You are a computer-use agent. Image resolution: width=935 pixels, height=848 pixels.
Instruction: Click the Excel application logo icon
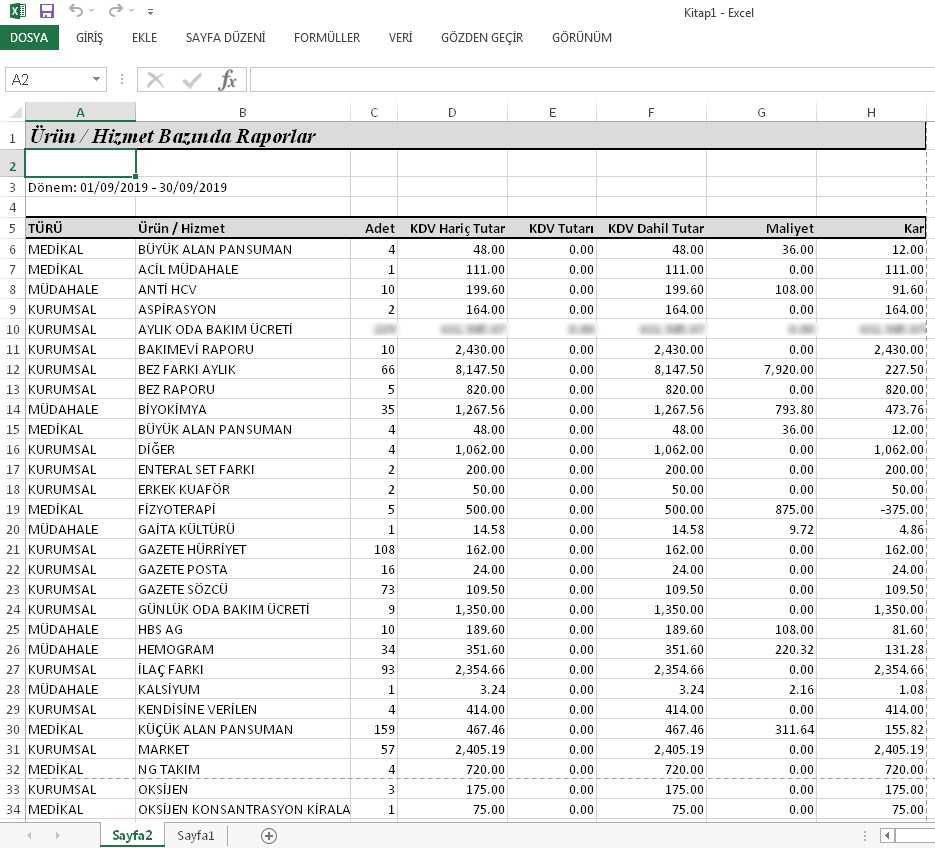pos(18,11)
